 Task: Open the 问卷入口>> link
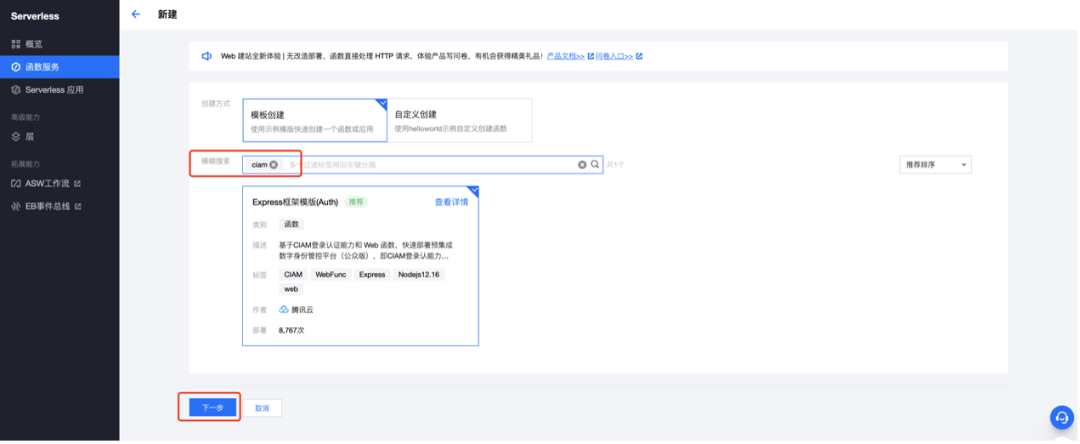(614, 56)
